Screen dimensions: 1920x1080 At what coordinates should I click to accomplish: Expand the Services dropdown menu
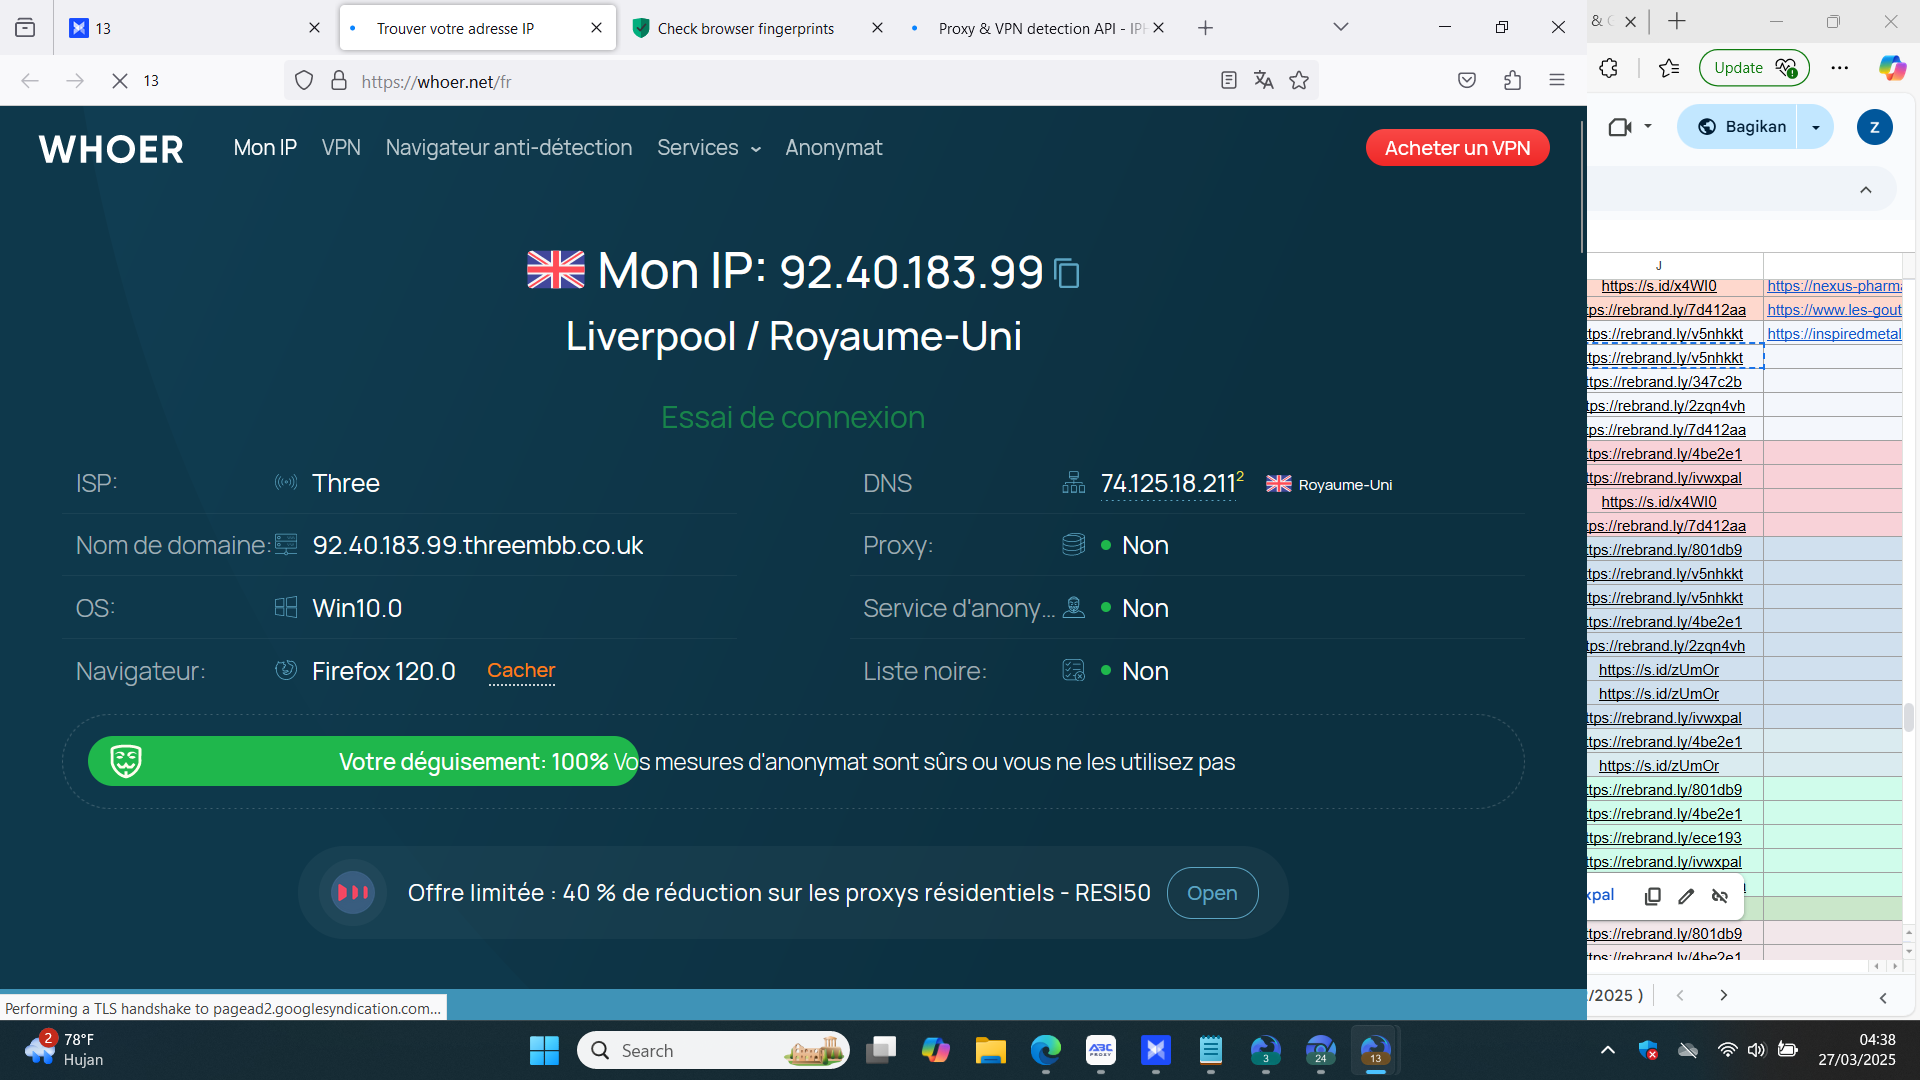pos(708,148)
